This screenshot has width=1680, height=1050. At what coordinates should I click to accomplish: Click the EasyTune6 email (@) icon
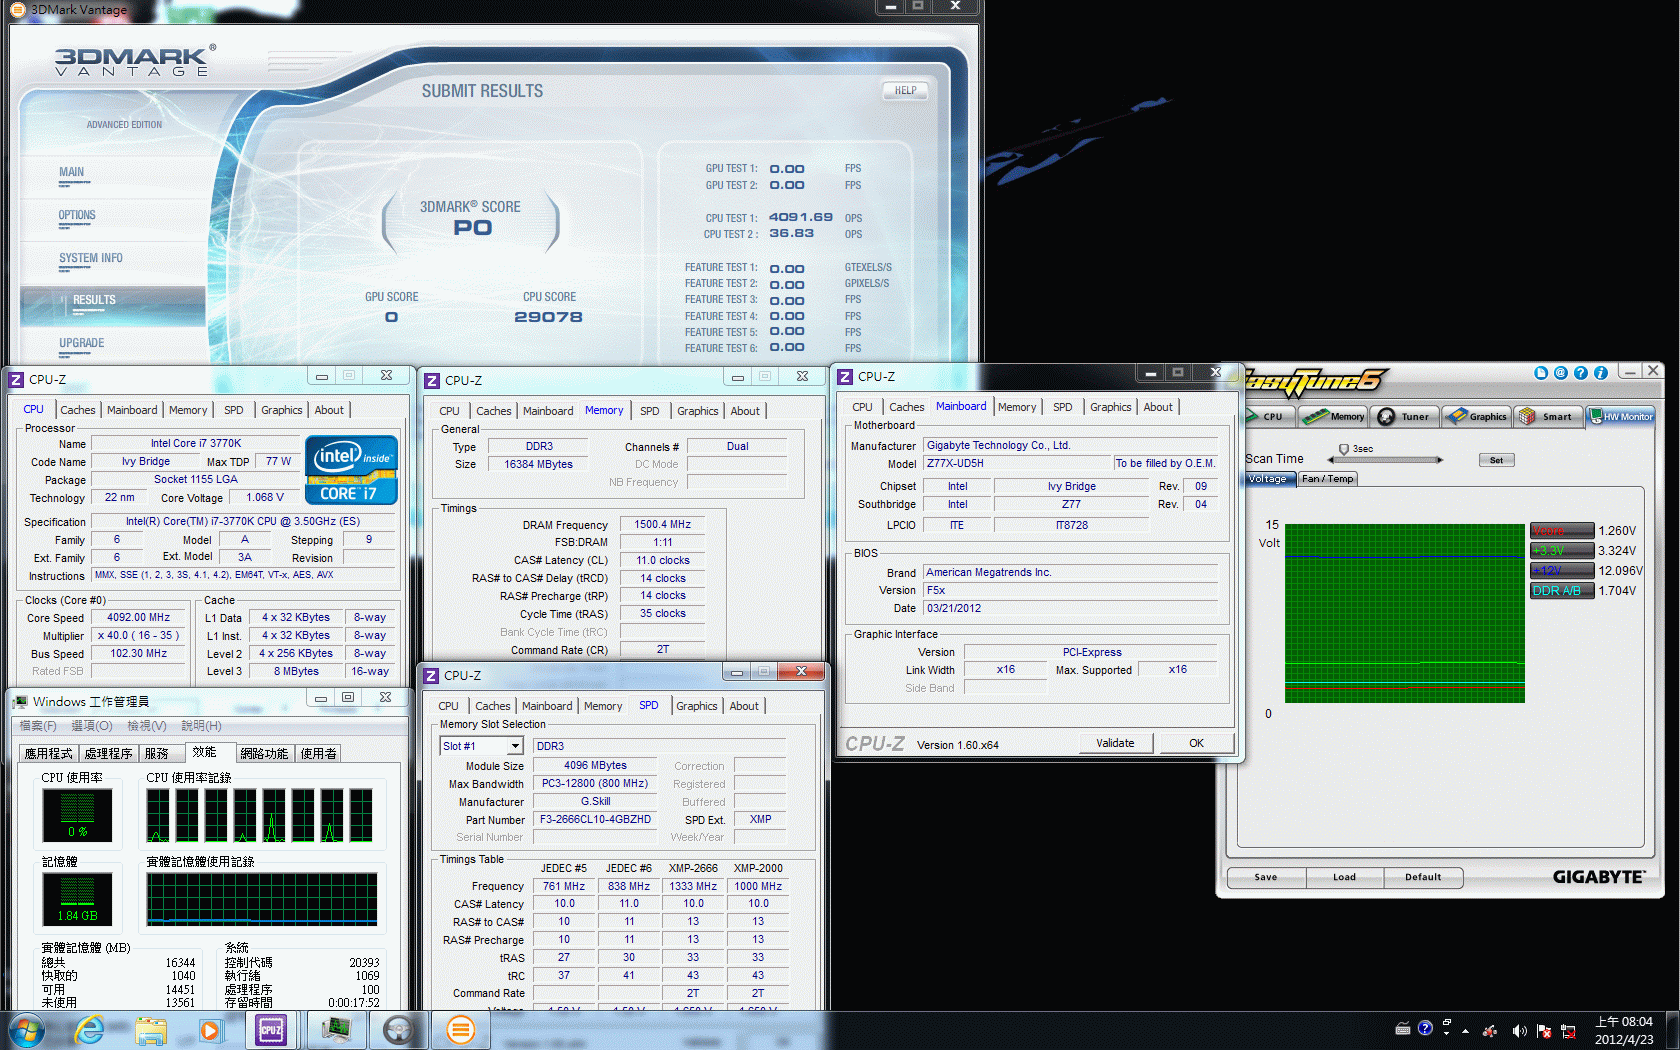[x=1561, y=373]
